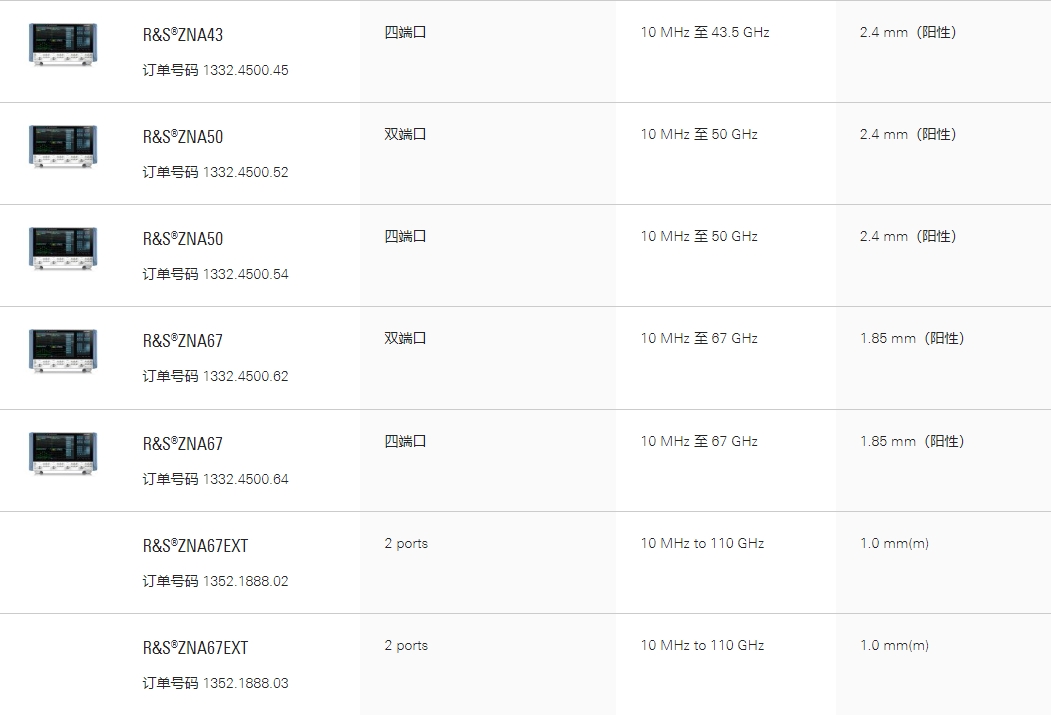Image resolution: width=1051 pixels, height=715 pixels.
Task: Open the two-port R&S ZNA67 product name
Action: click(182, 341)
